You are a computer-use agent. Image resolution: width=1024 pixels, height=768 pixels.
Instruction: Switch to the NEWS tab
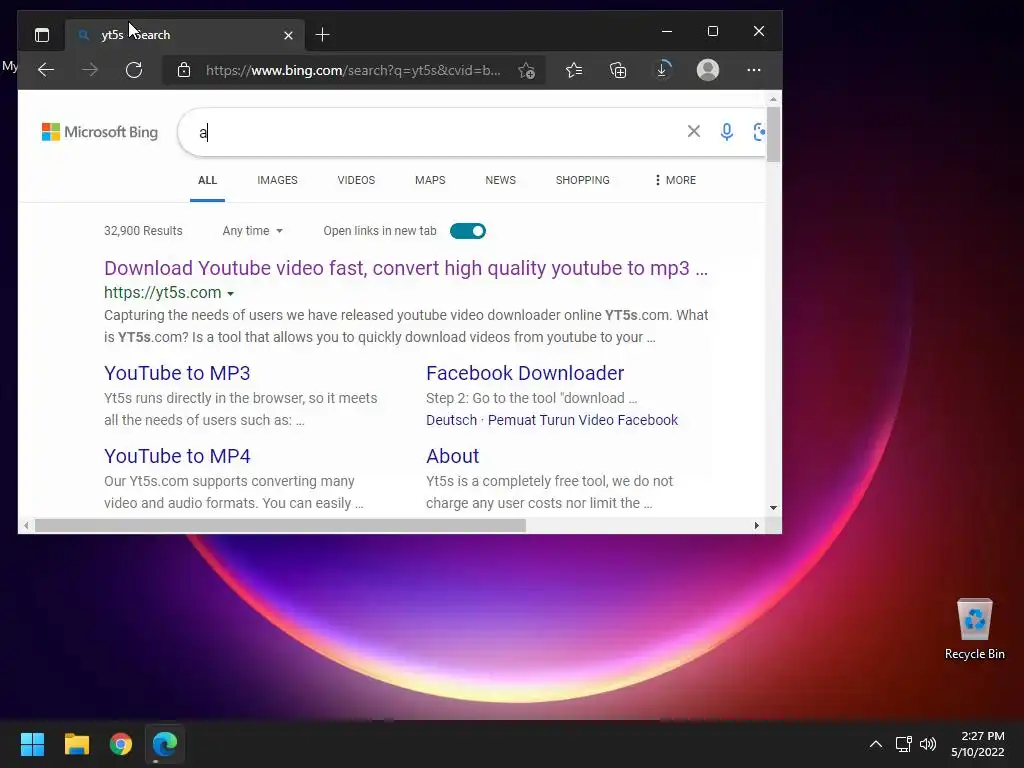pos(500,180)
